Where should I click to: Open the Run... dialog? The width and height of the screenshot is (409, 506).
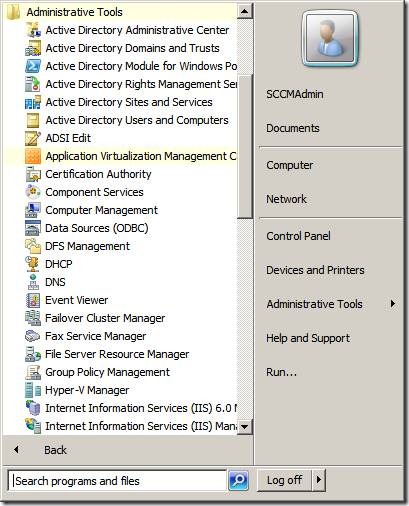coord(281,372)
